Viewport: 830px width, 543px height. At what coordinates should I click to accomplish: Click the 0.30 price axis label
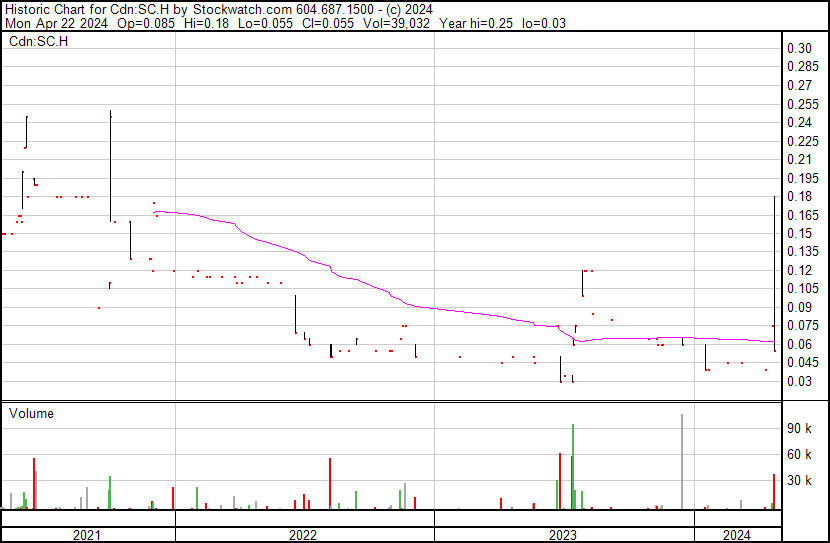coord(799,48)
